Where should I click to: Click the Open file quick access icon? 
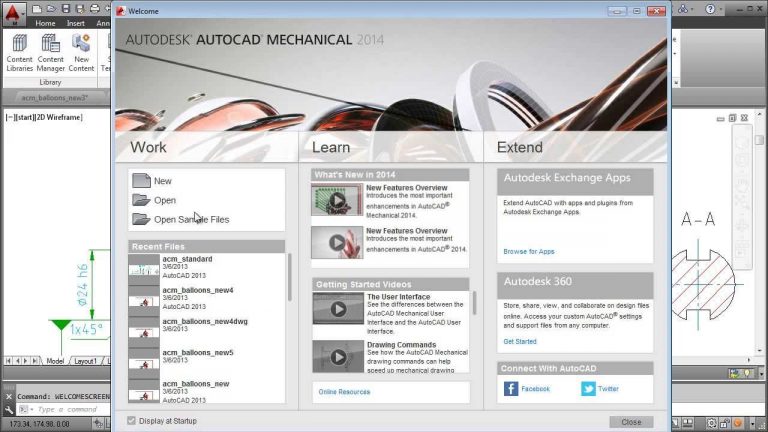pyautogui.click(x=51, y=9)
